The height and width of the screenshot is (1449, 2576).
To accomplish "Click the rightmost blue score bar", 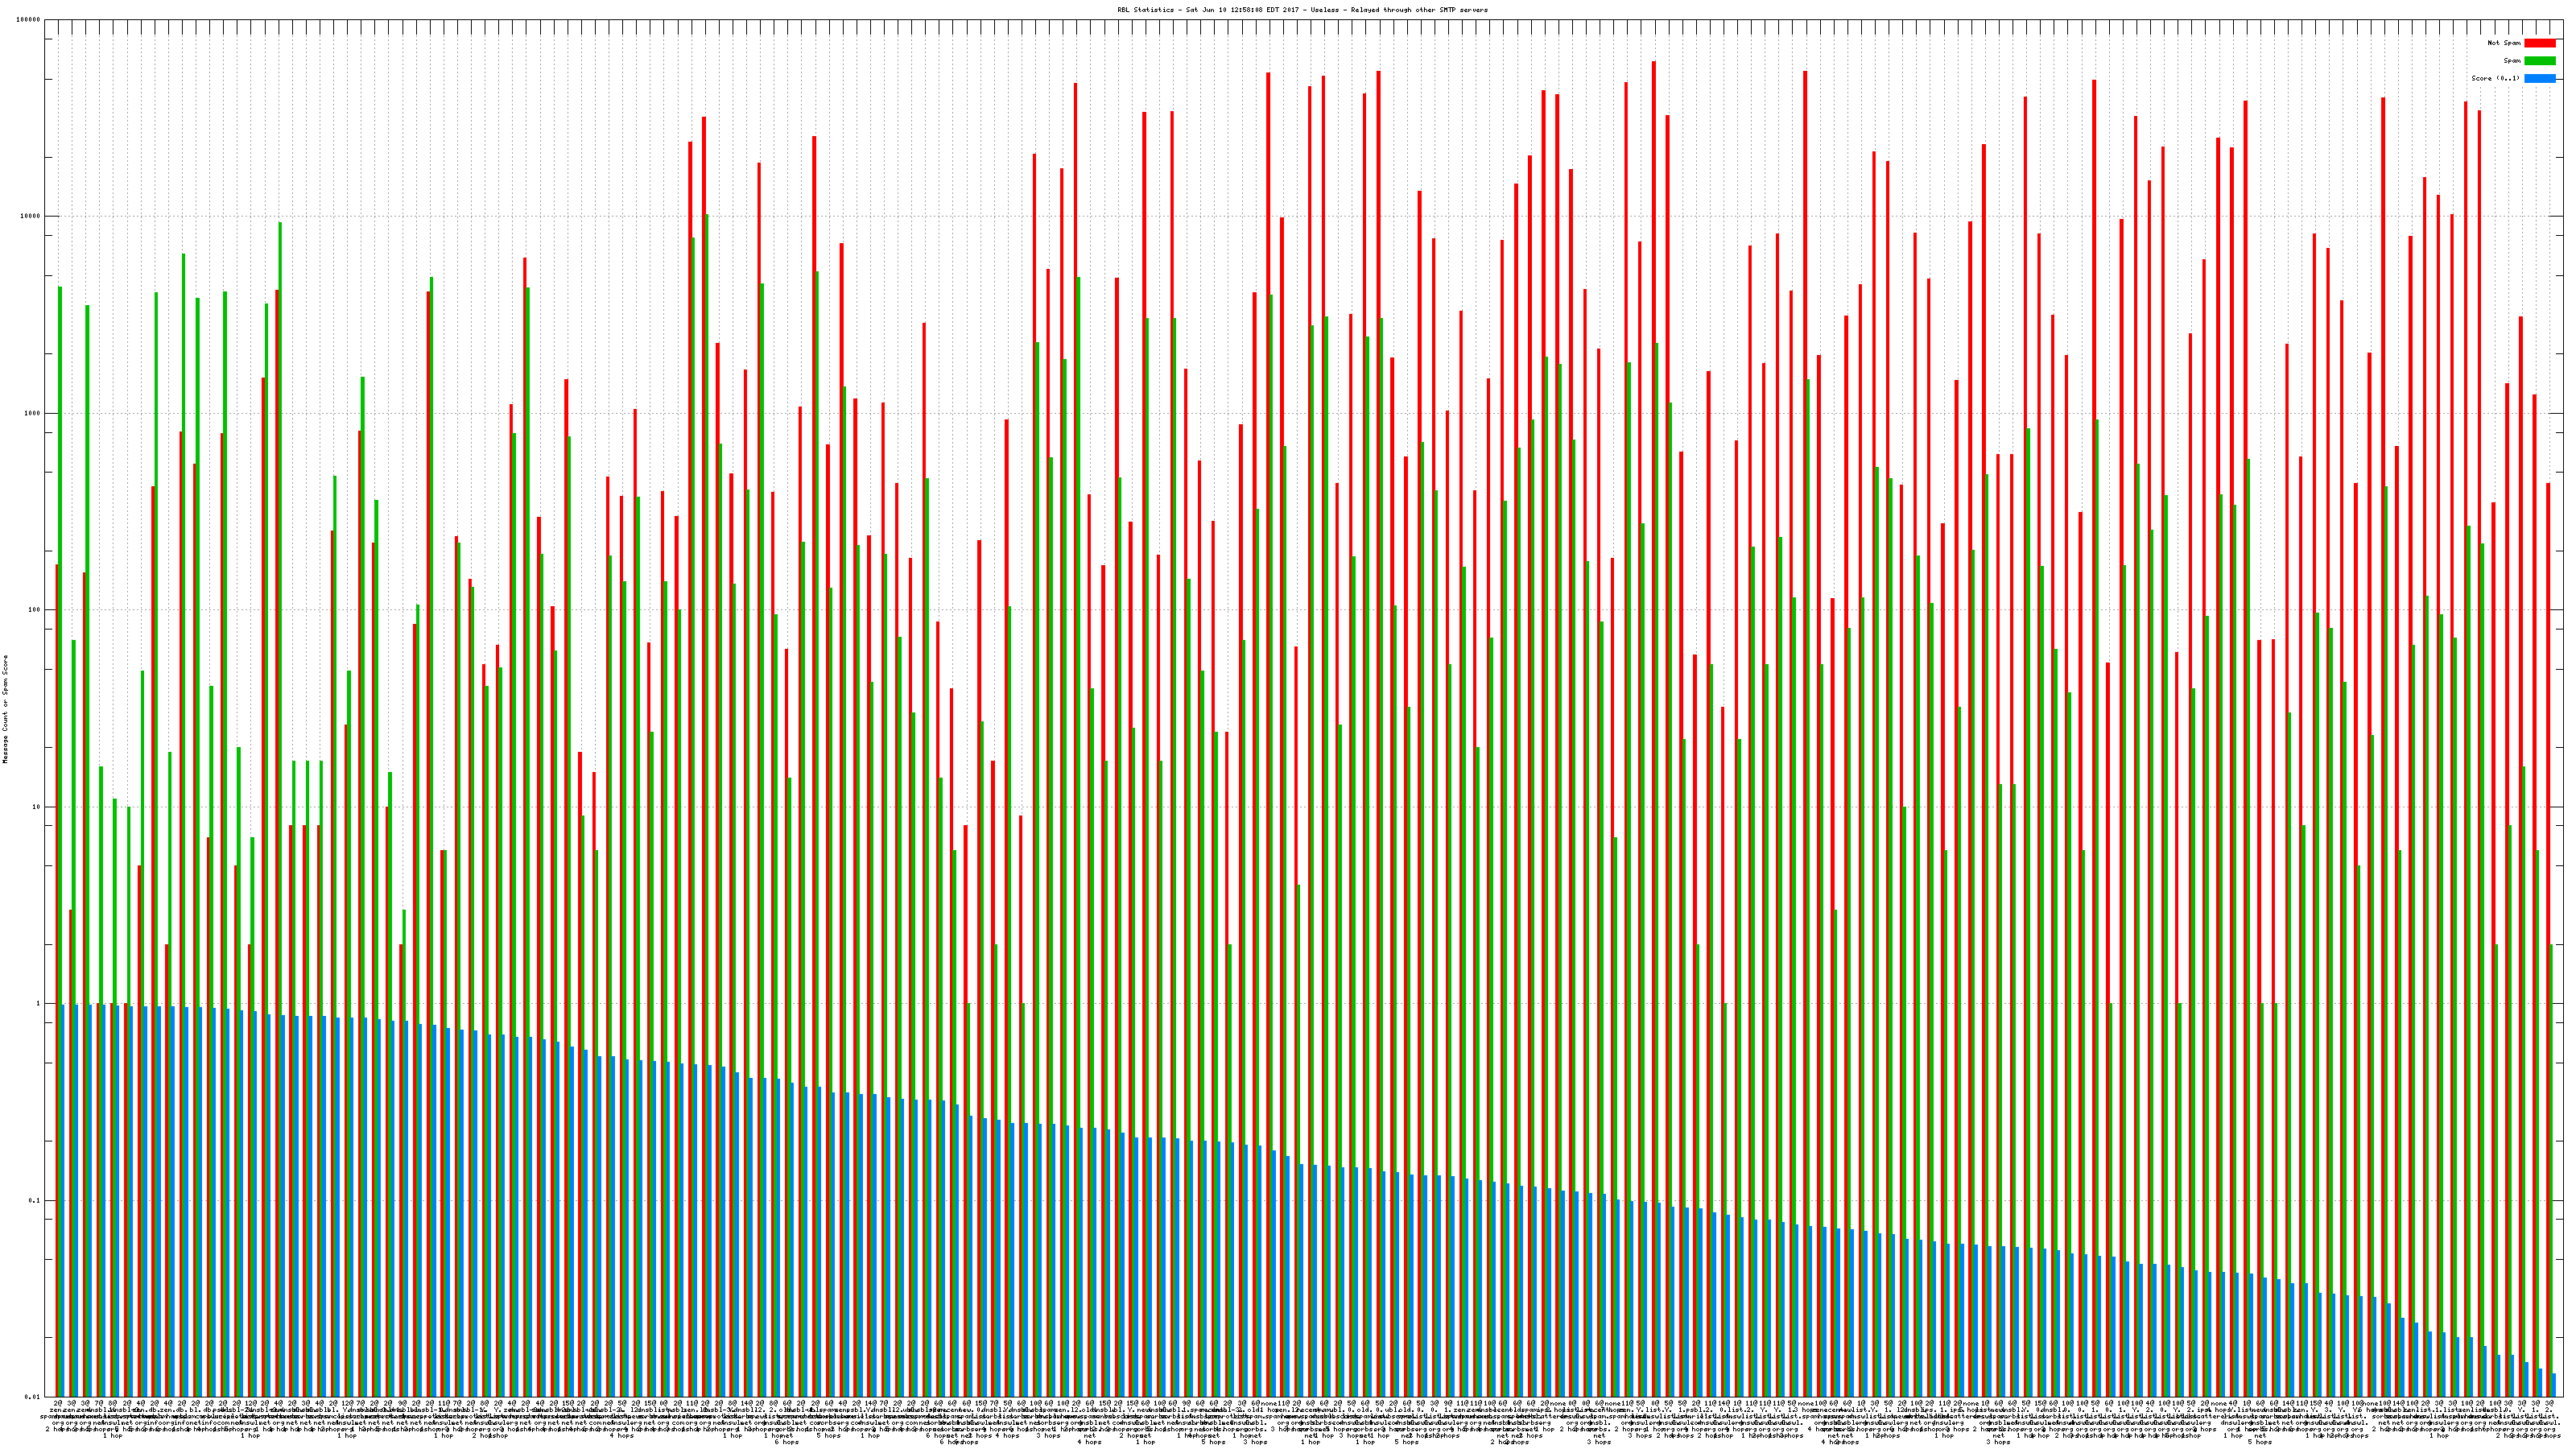I will (x=2553, y=1385).
